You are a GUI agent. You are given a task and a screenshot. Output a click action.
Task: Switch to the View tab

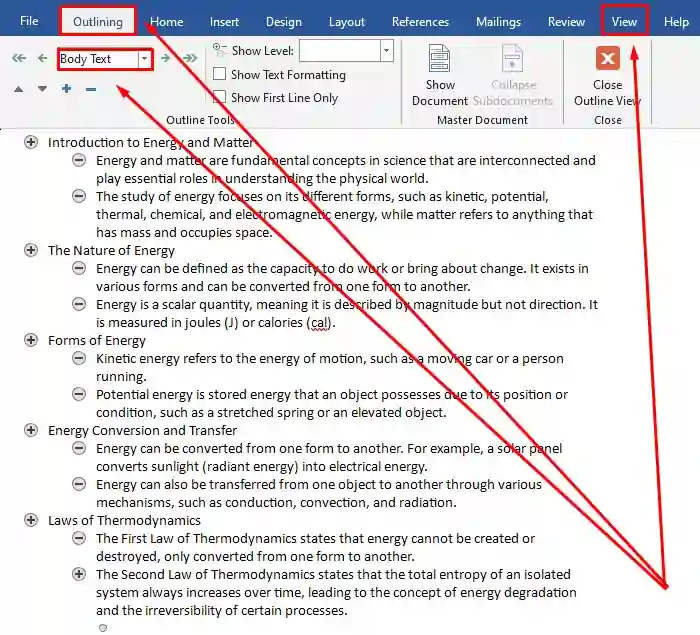(x=624, y=21)
